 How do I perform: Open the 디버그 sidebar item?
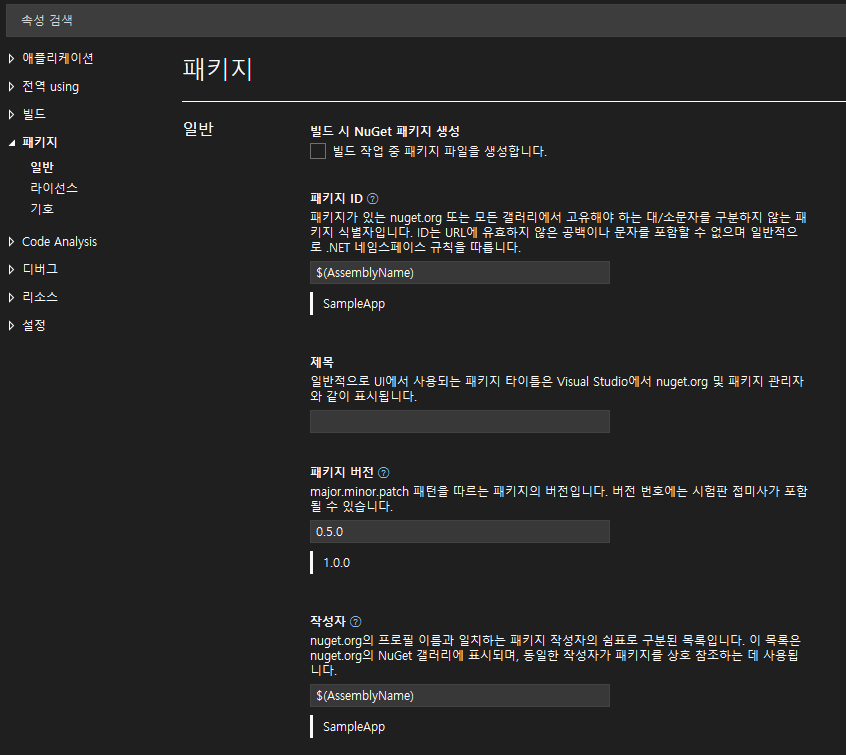point(40,269)
